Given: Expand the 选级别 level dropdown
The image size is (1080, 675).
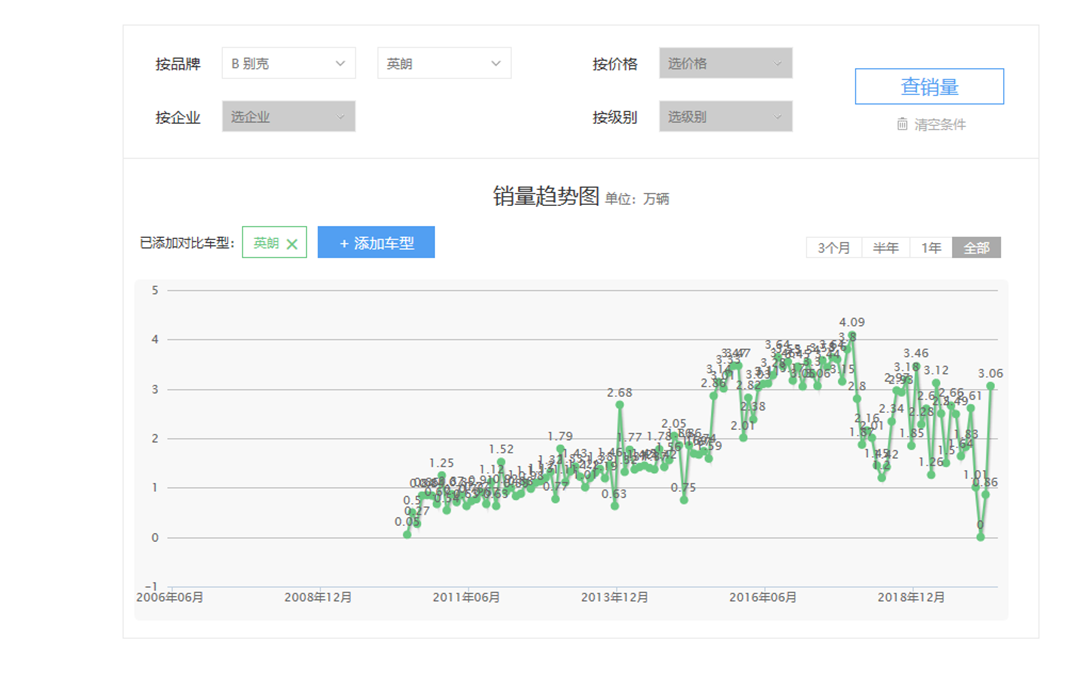Looking at the screenshot, I should point(725,117).
